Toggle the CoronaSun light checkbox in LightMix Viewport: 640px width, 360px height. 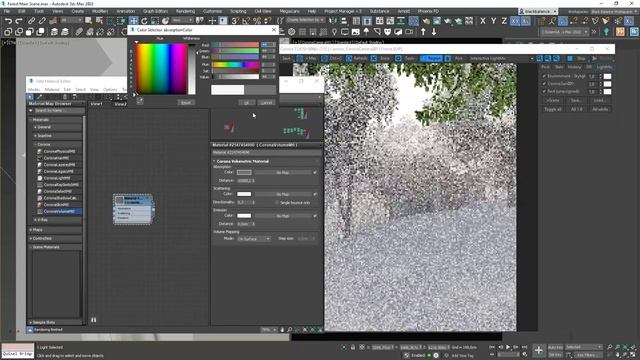point(544,84)
